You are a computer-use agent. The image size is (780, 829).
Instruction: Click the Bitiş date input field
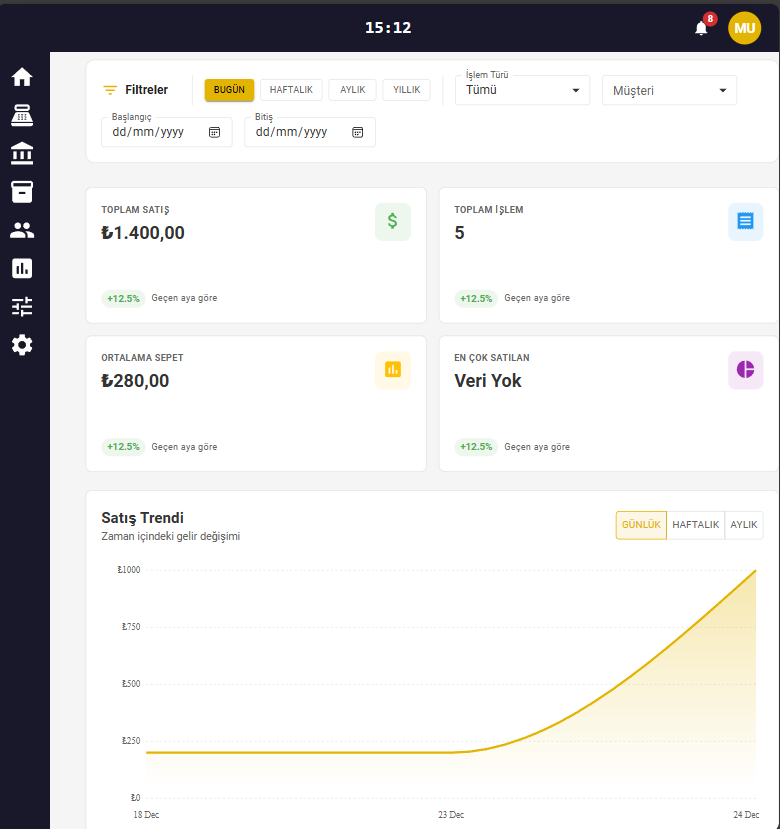coord(300,132)
